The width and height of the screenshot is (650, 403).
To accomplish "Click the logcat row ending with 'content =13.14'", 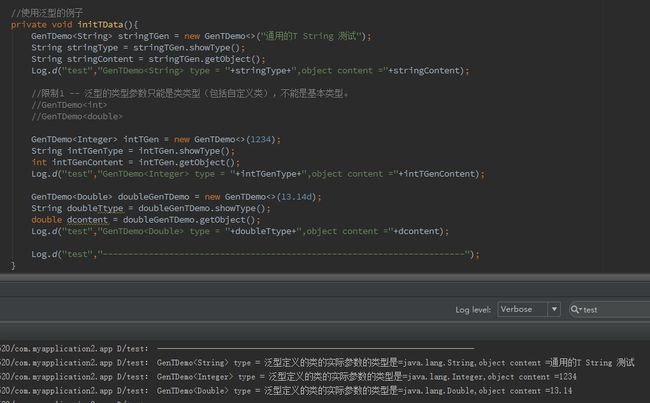I will (x=286, y=391).
